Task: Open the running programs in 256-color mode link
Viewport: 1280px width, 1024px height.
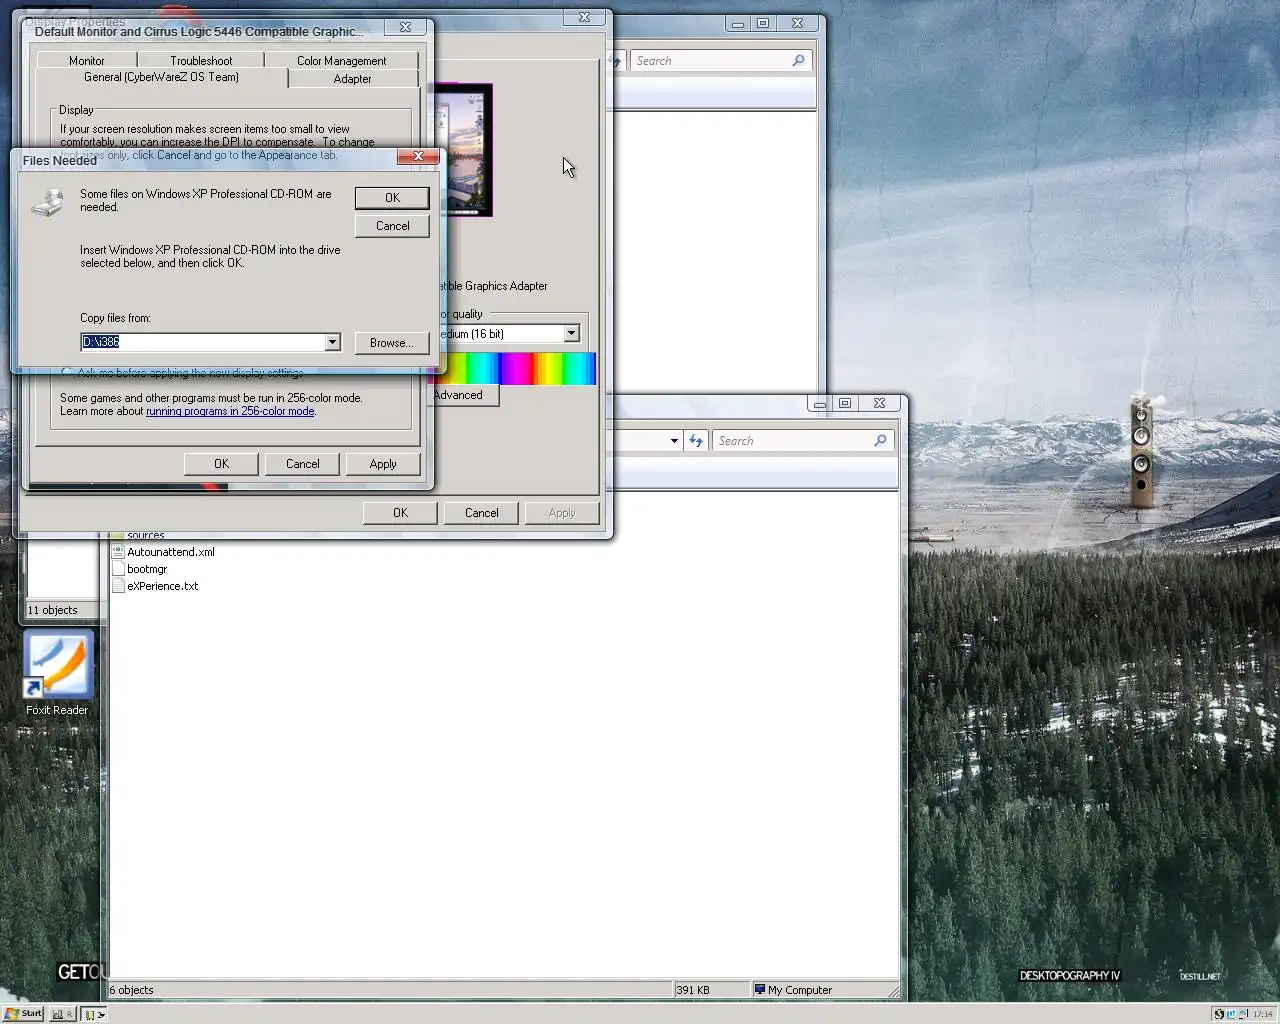Action: tap(230, 411)
